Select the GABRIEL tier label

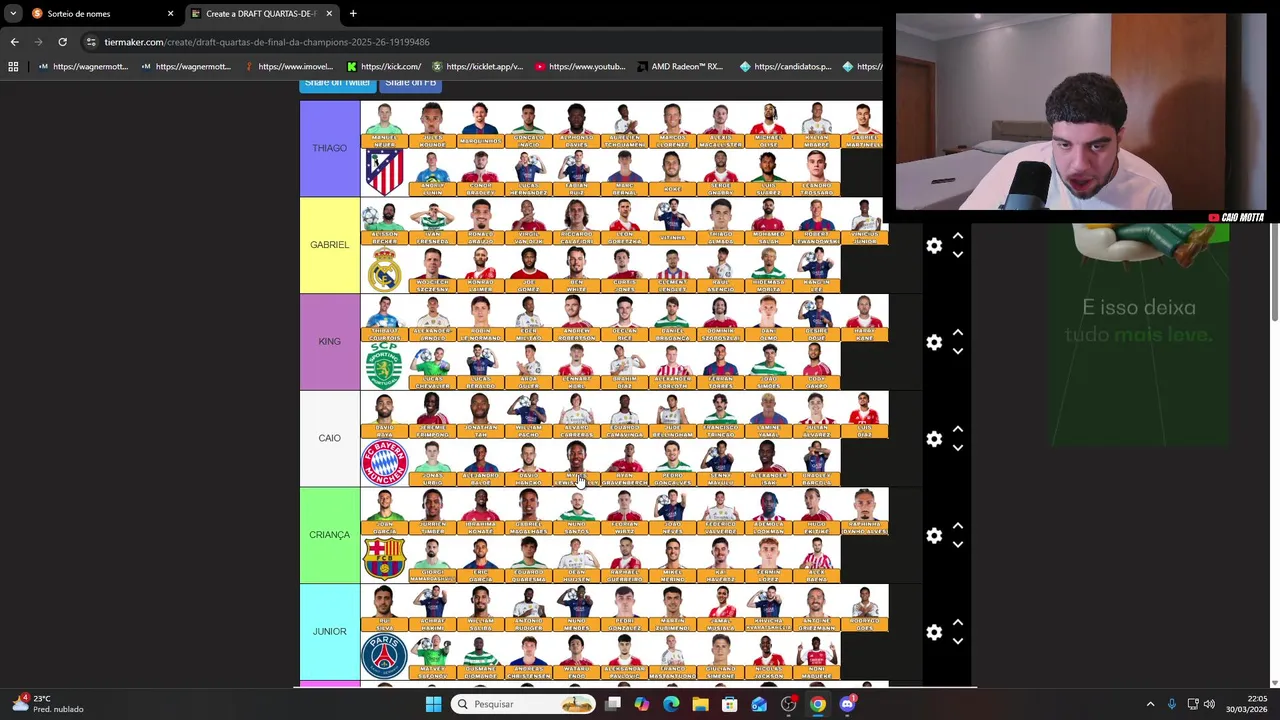[330, 245]
